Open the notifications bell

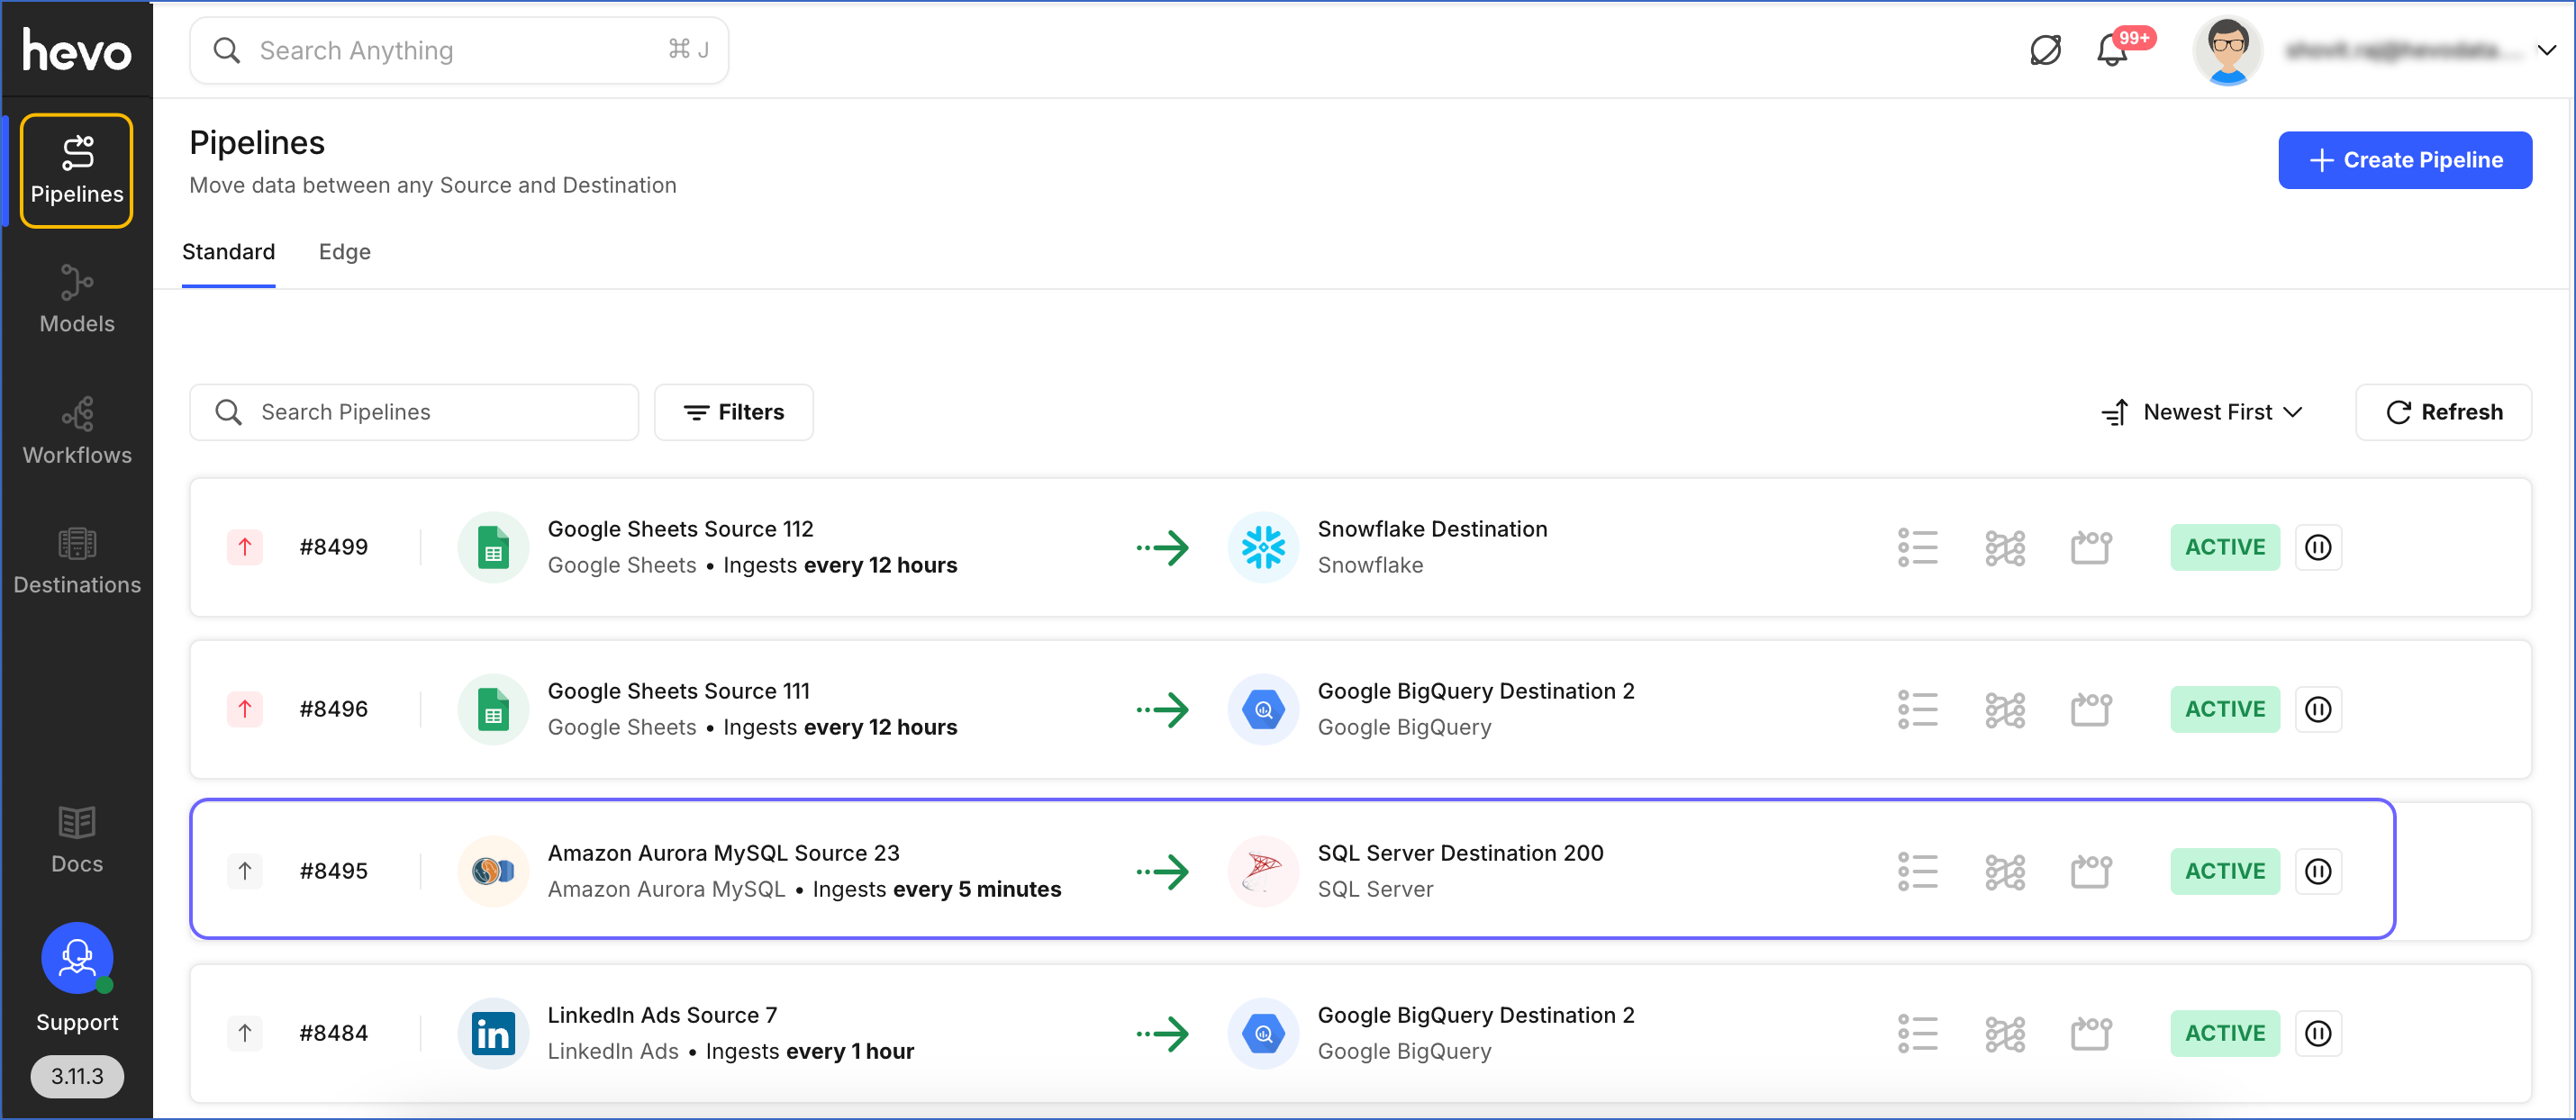[x=2110, y=50]
